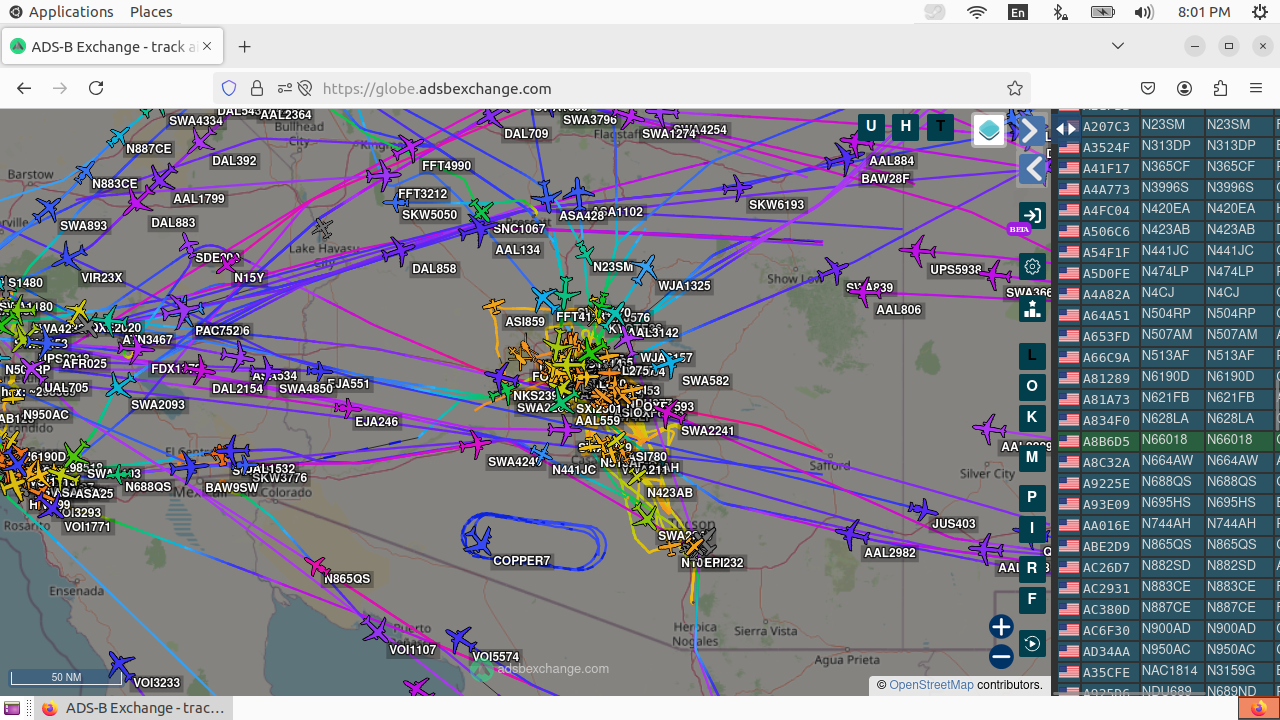Toggle the P map option button
This screenshot has height=720, width=1280.
[x=1032, y=498]
